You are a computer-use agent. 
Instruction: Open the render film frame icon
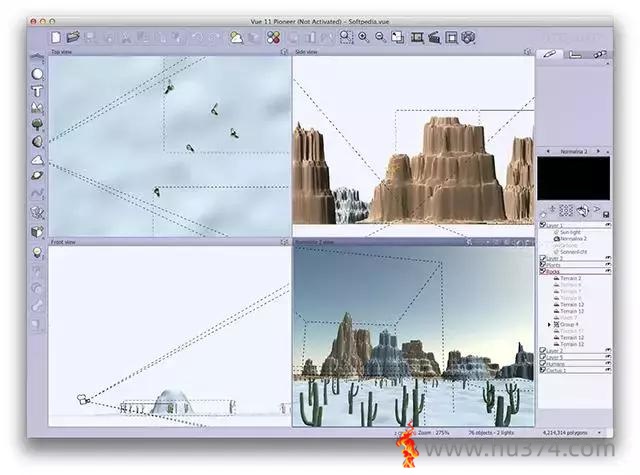tap(417, 38)
